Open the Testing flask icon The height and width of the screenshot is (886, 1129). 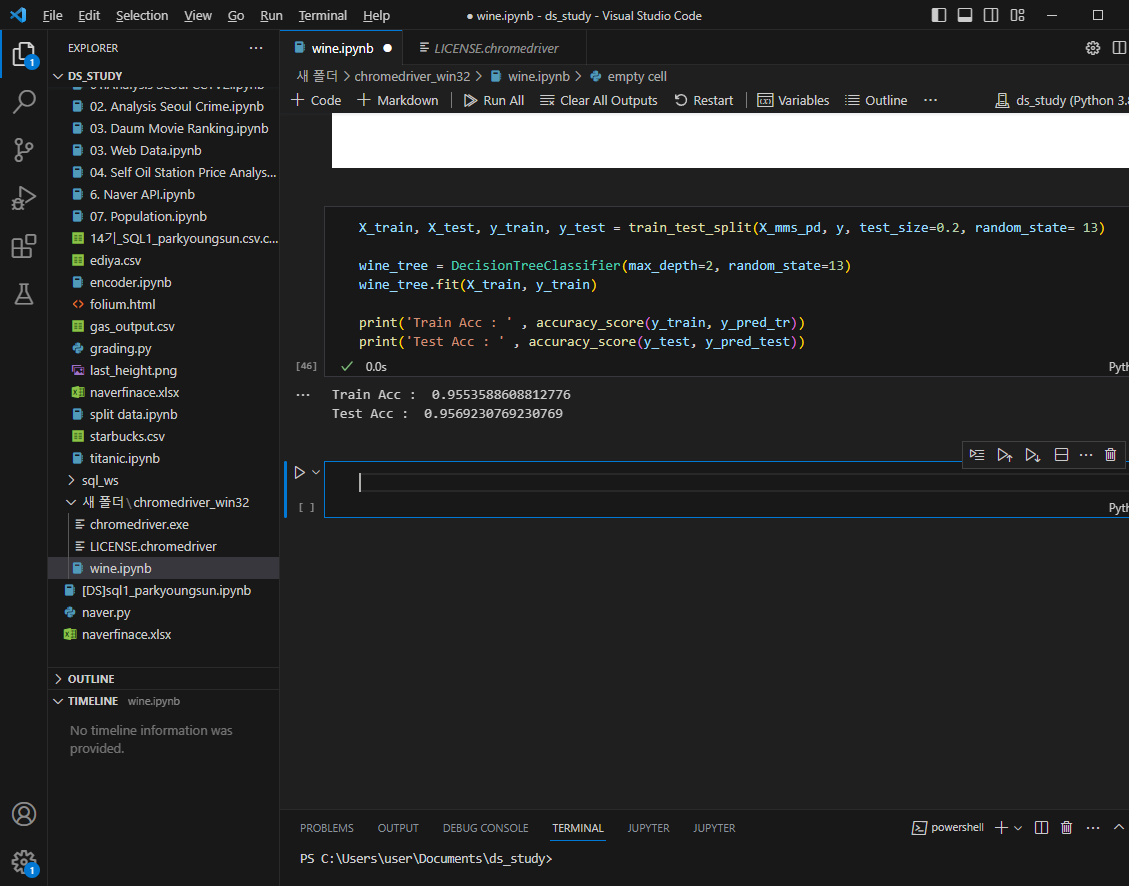click(24, 294)
